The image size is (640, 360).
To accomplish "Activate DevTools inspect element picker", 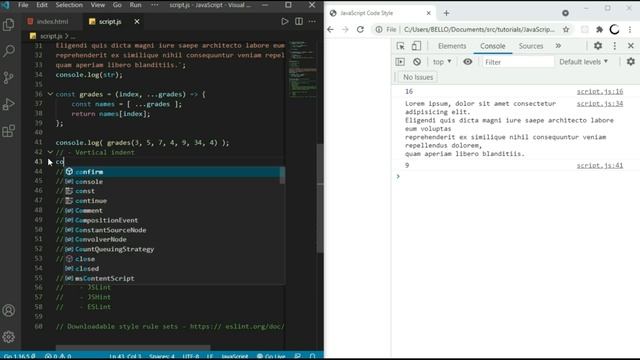I will tap(400, 46).
